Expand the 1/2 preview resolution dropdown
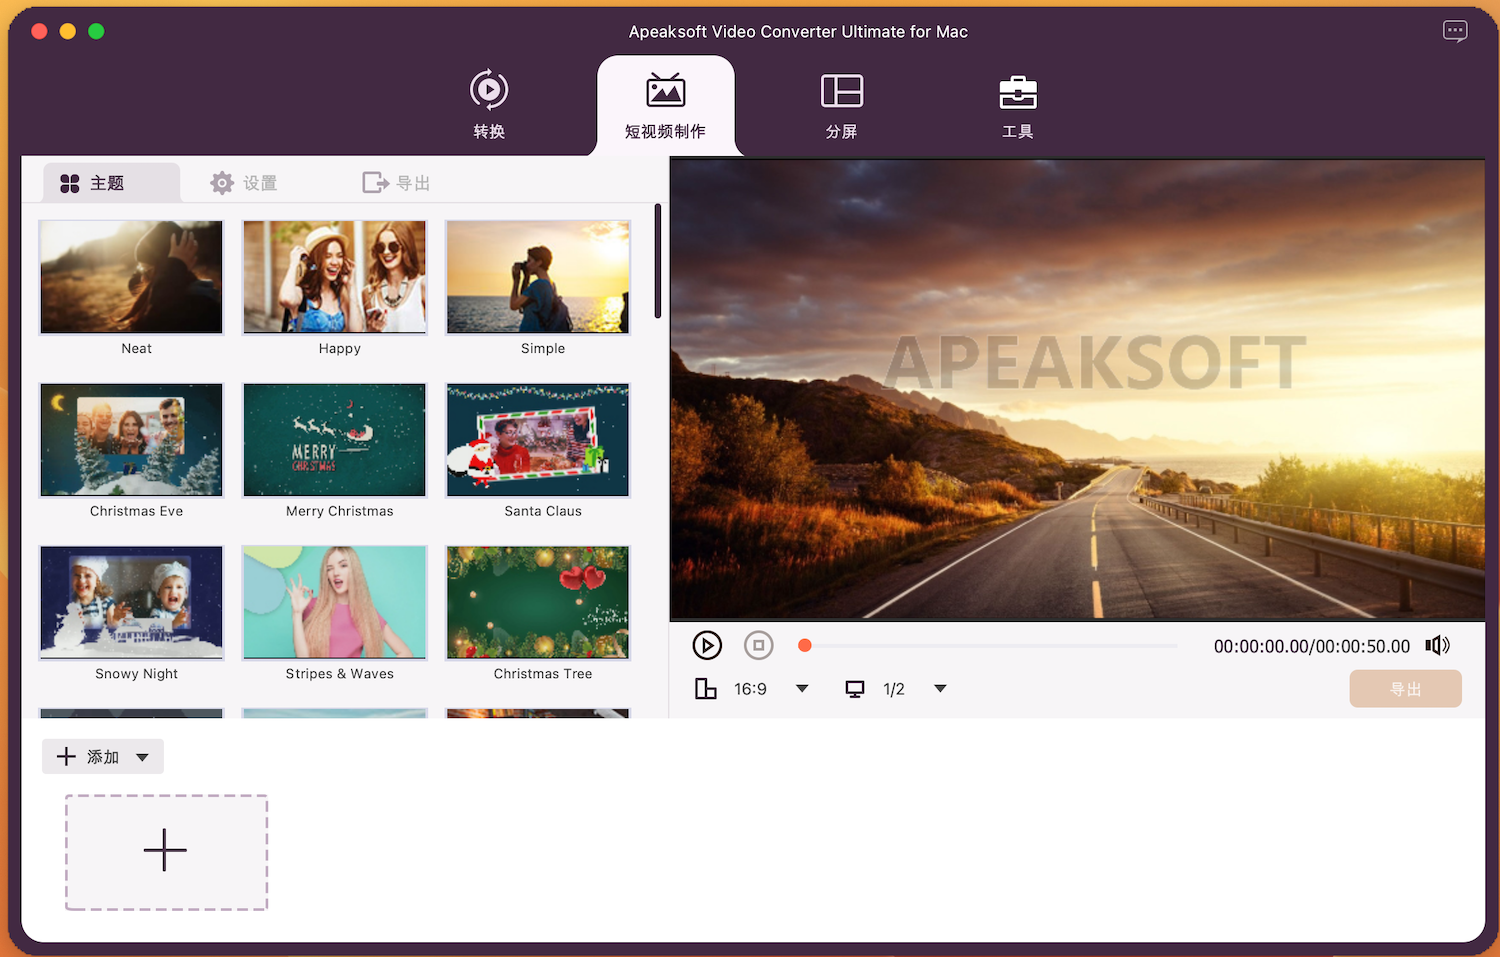Viewport: 1500px width, 957px height. 940,689
